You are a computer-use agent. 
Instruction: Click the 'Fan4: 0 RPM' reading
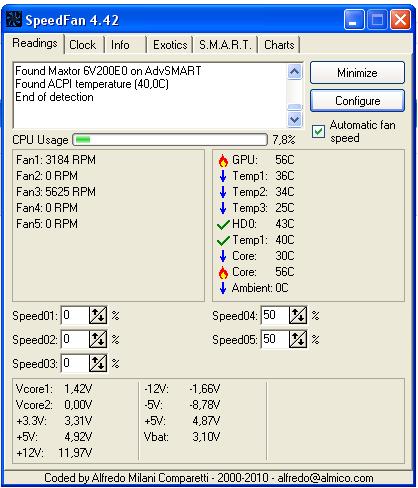[x=47, y=208]
